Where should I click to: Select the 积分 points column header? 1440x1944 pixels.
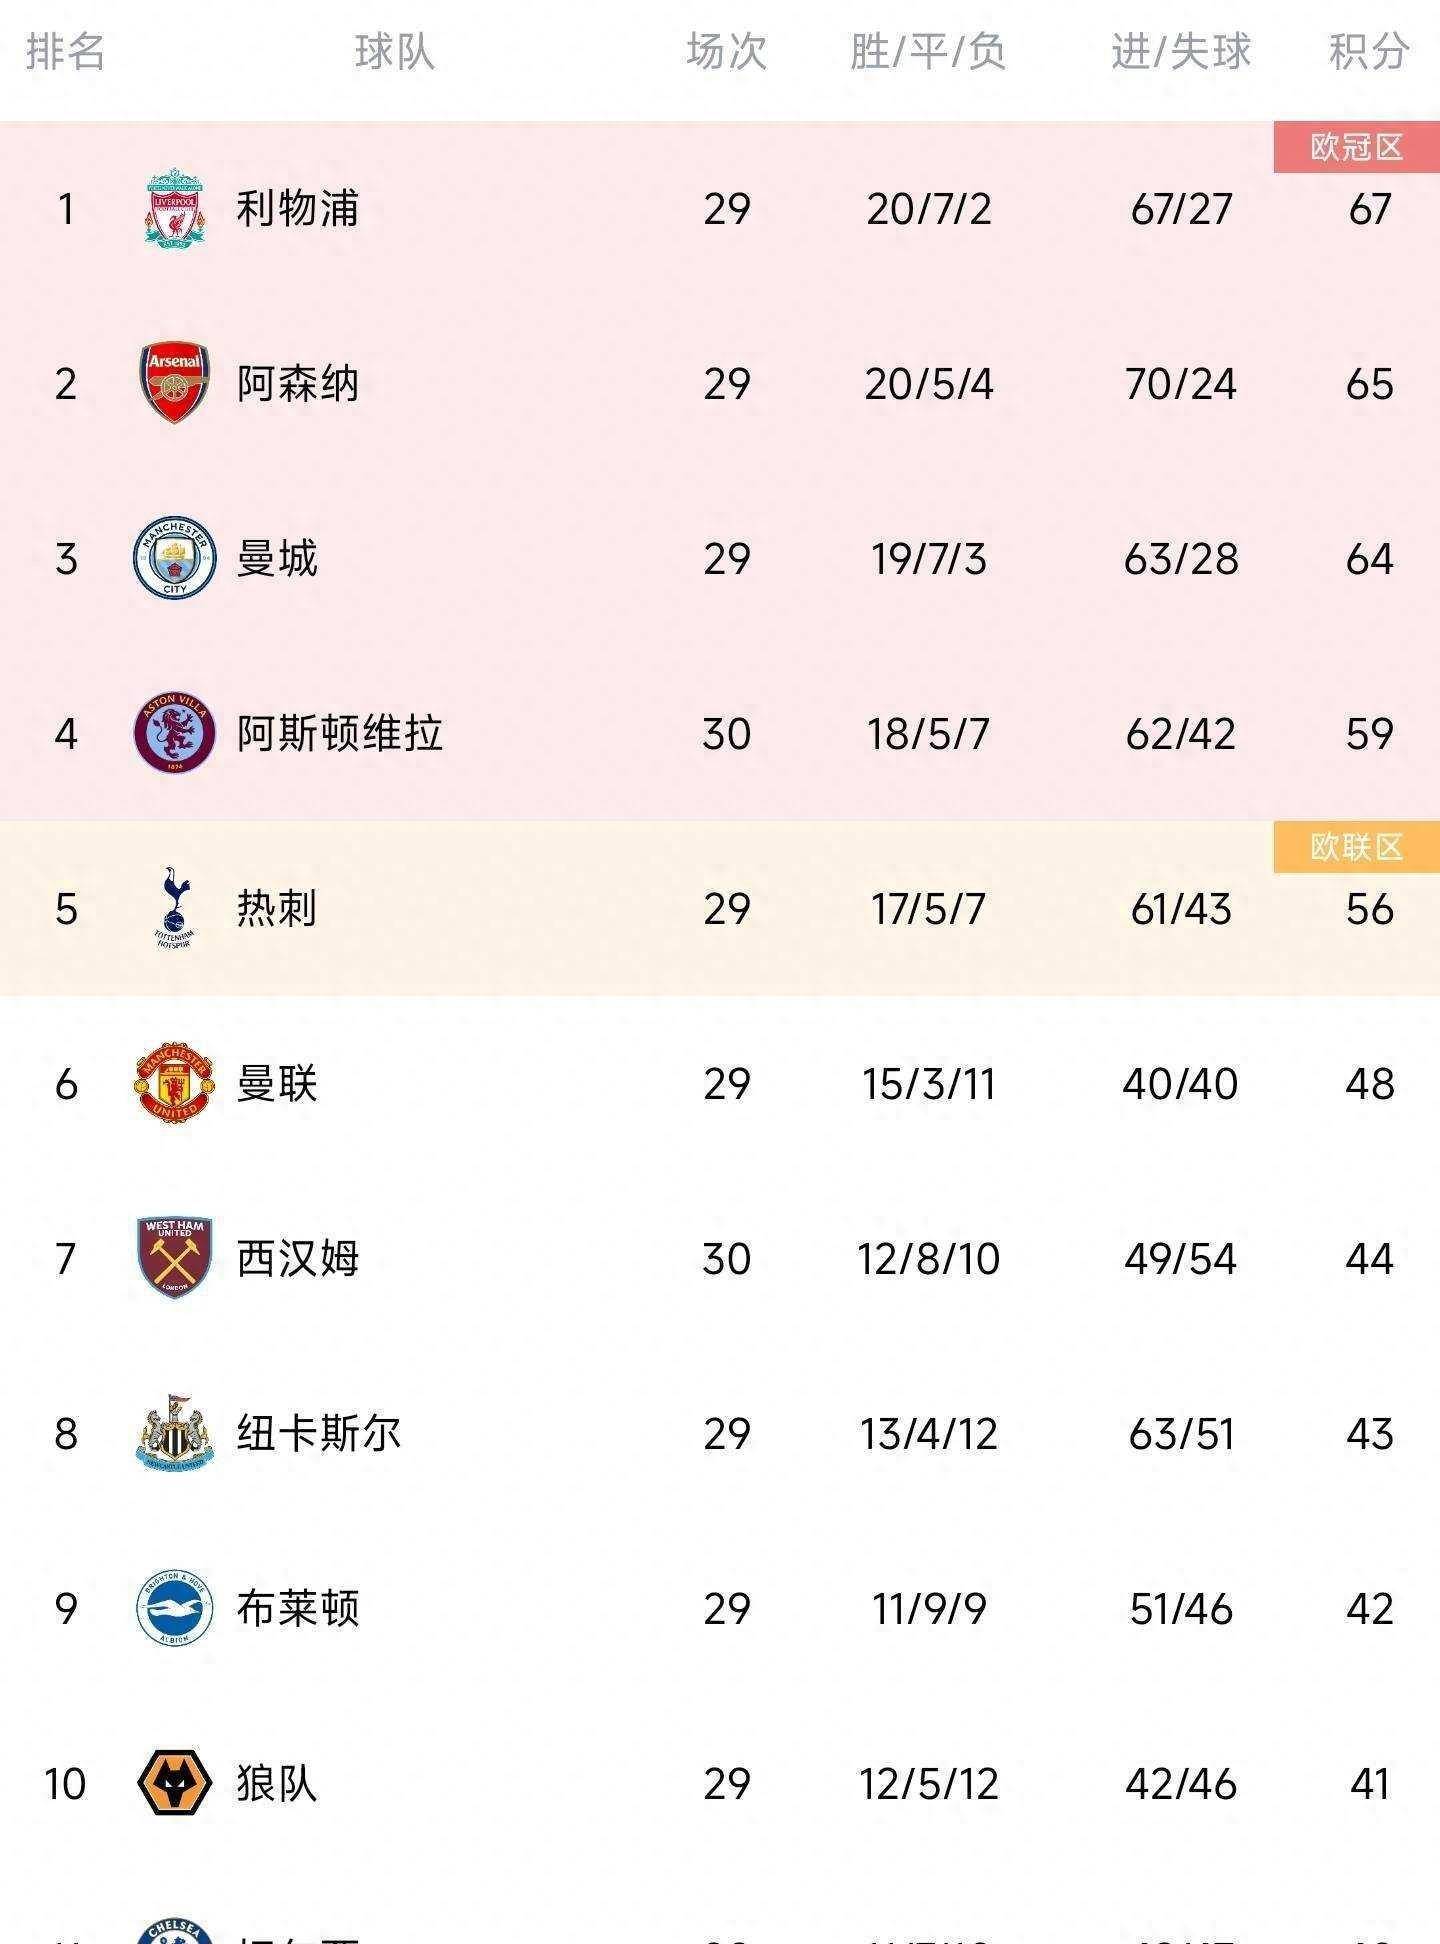(x=1369, y=51)
